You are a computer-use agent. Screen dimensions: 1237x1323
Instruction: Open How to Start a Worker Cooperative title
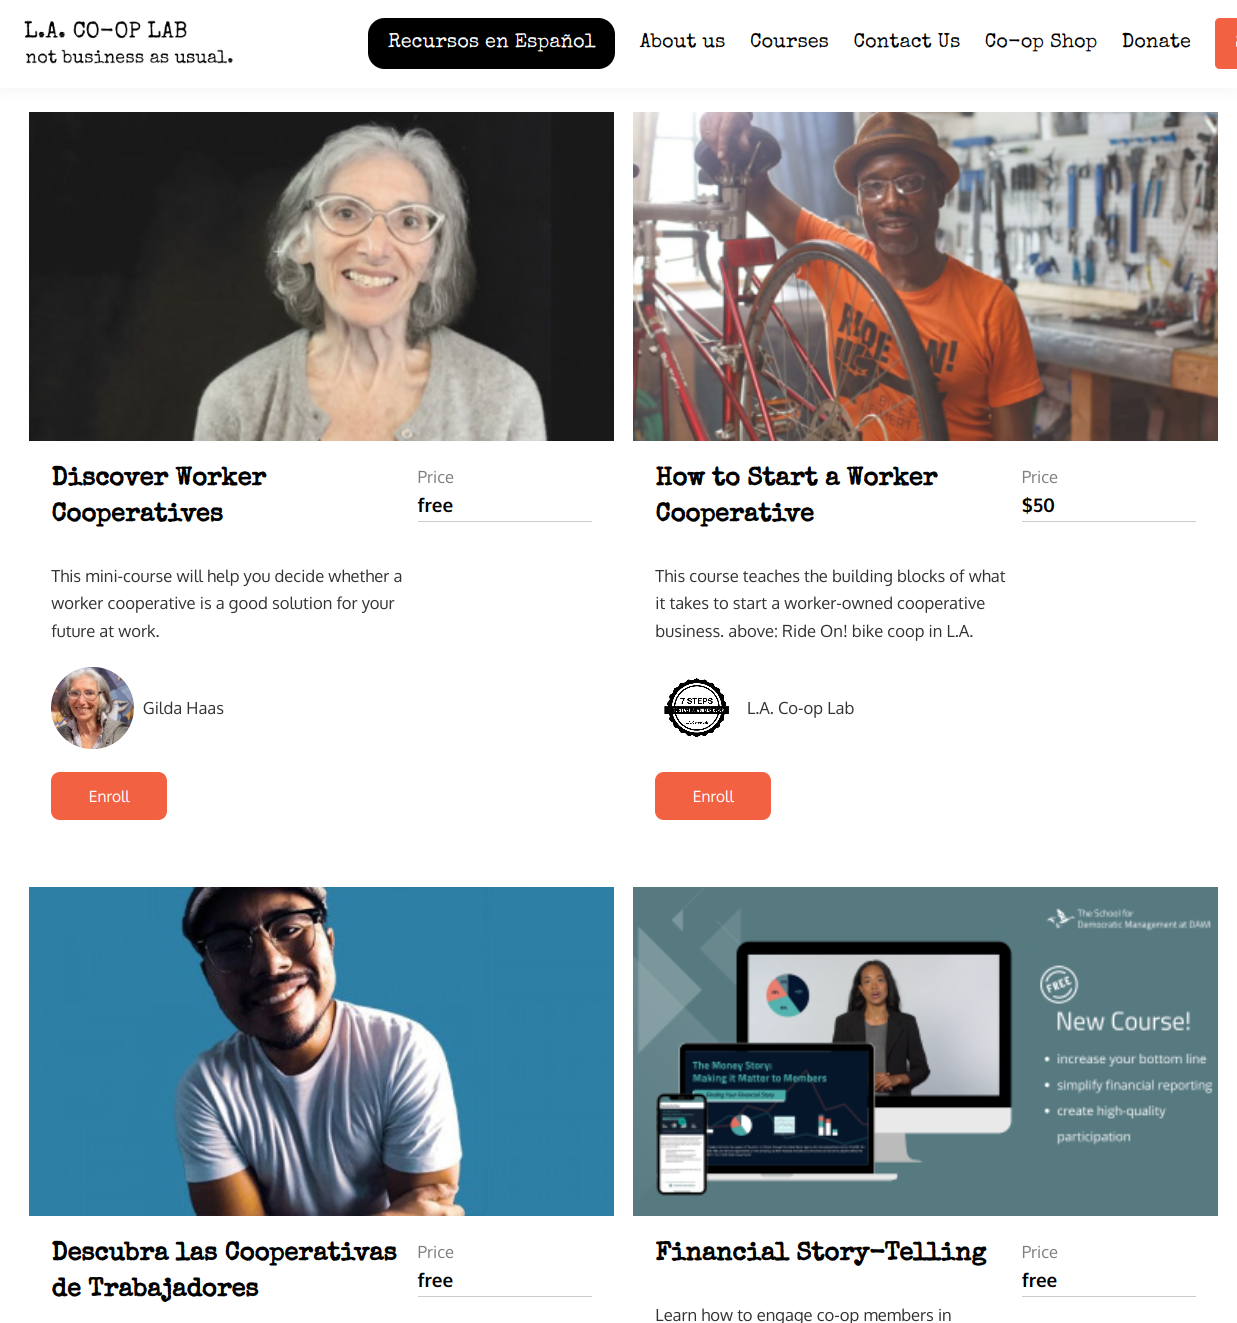pos(796,494)
